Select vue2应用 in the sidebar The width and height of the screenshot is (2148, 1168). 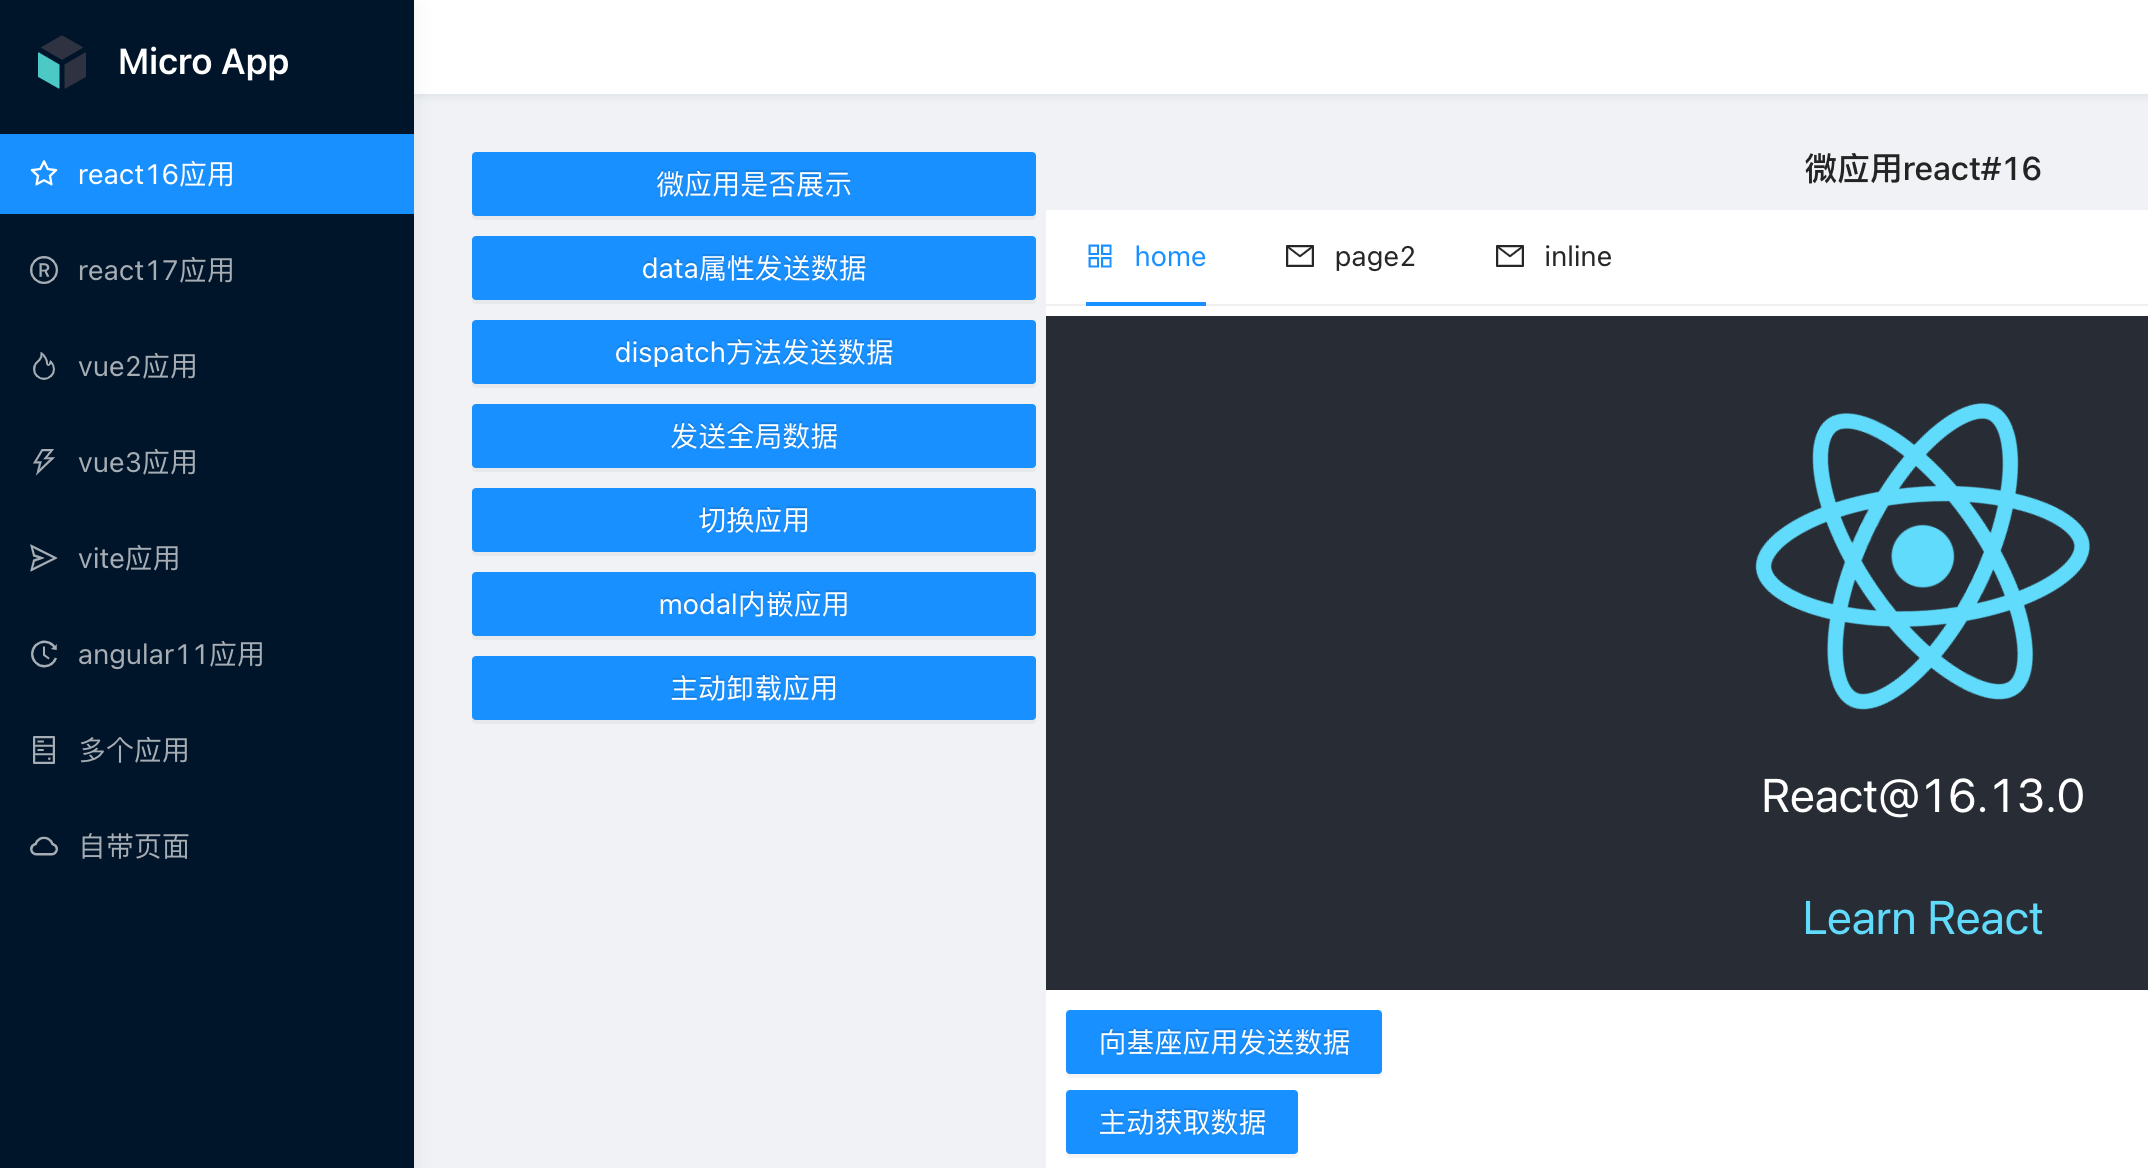(x=207, y=366)
